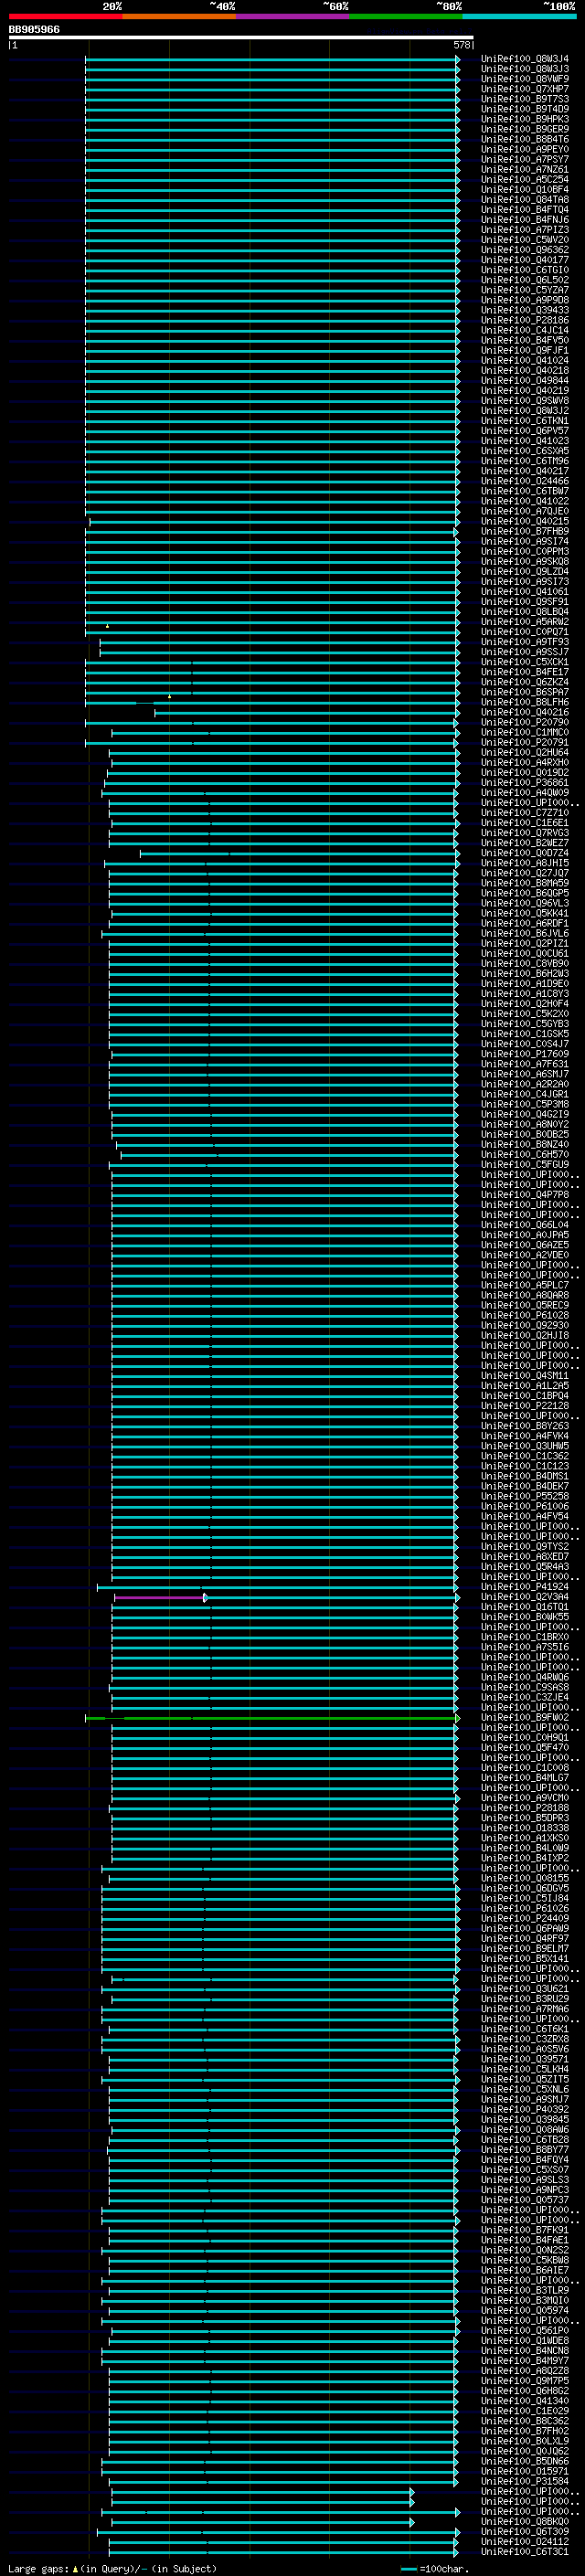Select hit label UniRef100_P24409

coord(525,1918)
